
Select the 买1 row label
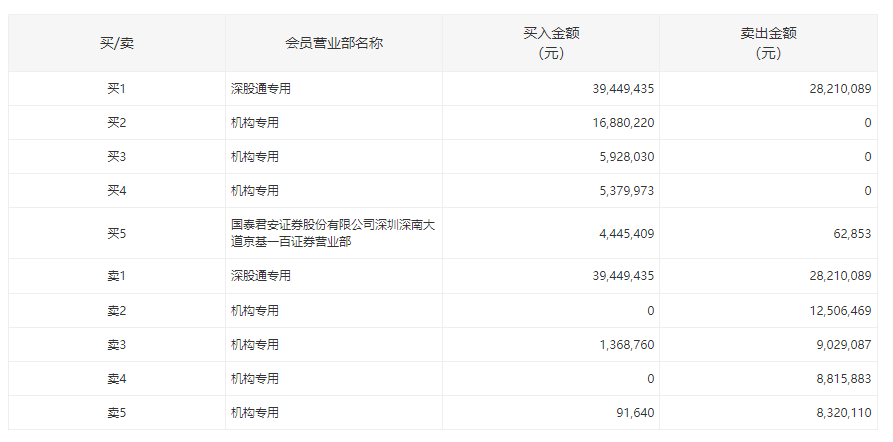pyautogui.click(x=117, y=89)
